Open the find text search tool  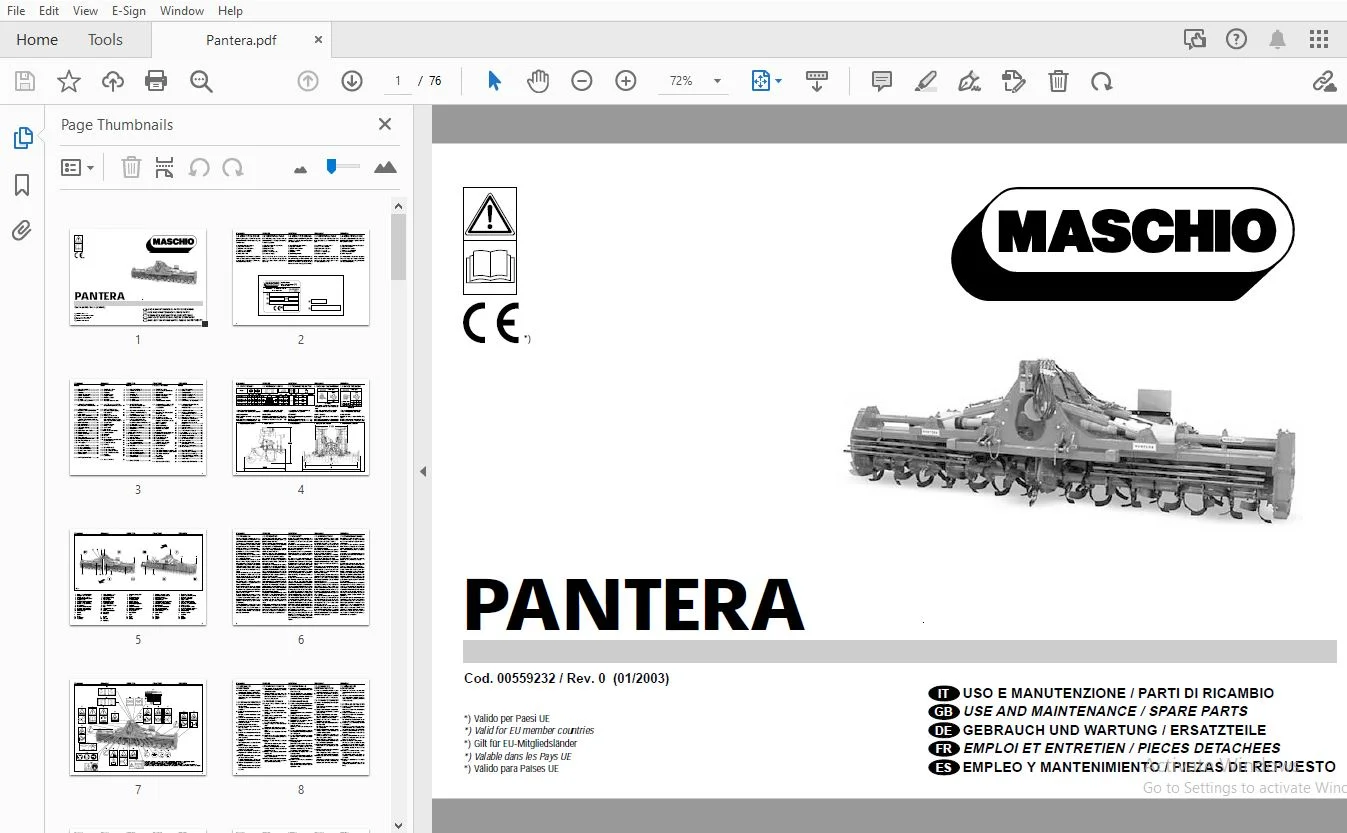point(201,81)
